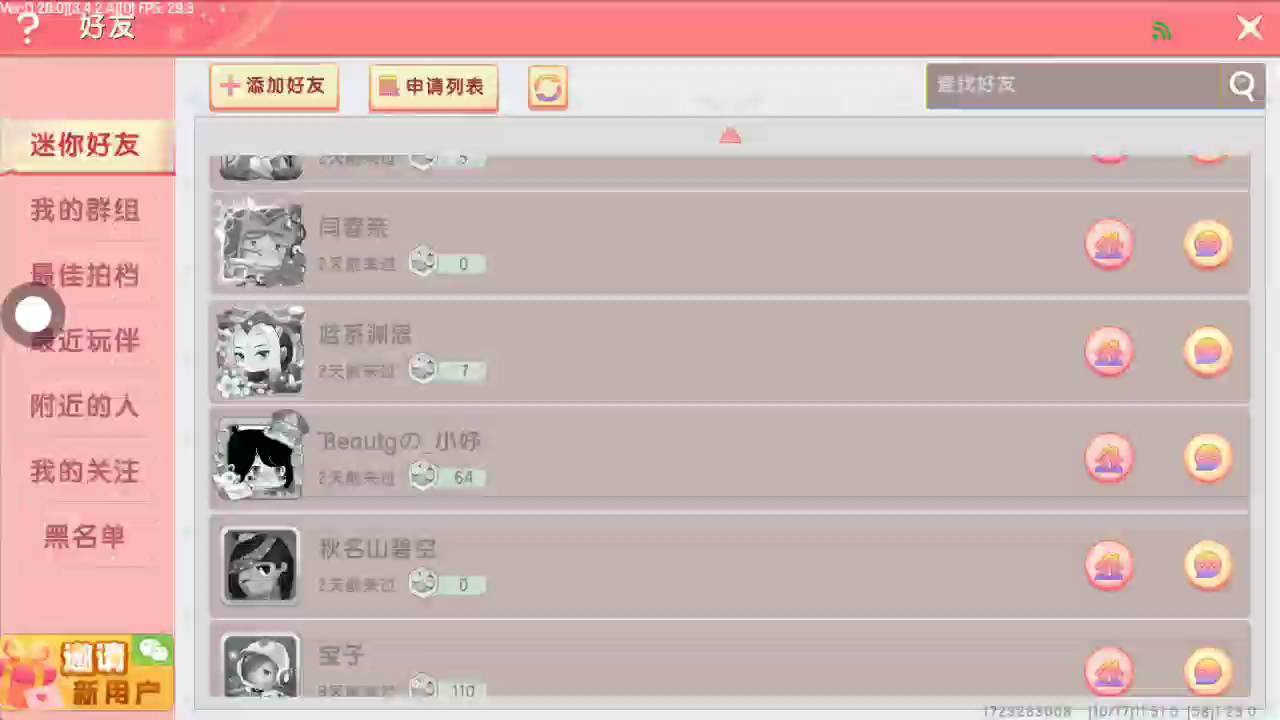Viewport: 1280px width, 720px height.
Task: Visit home of friend Beautyの_小妤
Action: point(1109,459)
